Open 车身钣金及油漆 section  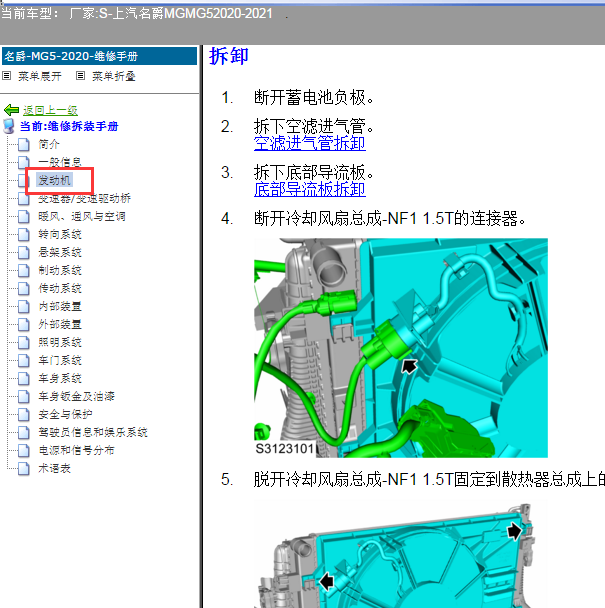(x=76, y=396)
